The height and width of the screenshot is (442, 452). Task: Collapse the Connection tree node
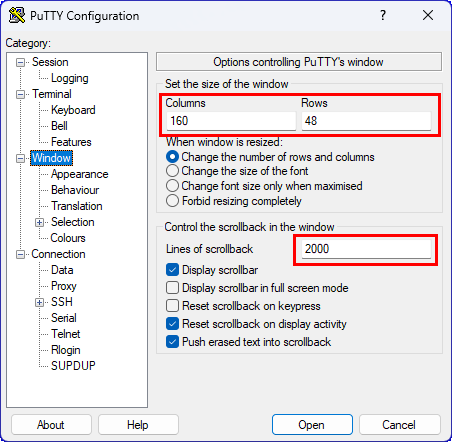click(20, 254)
